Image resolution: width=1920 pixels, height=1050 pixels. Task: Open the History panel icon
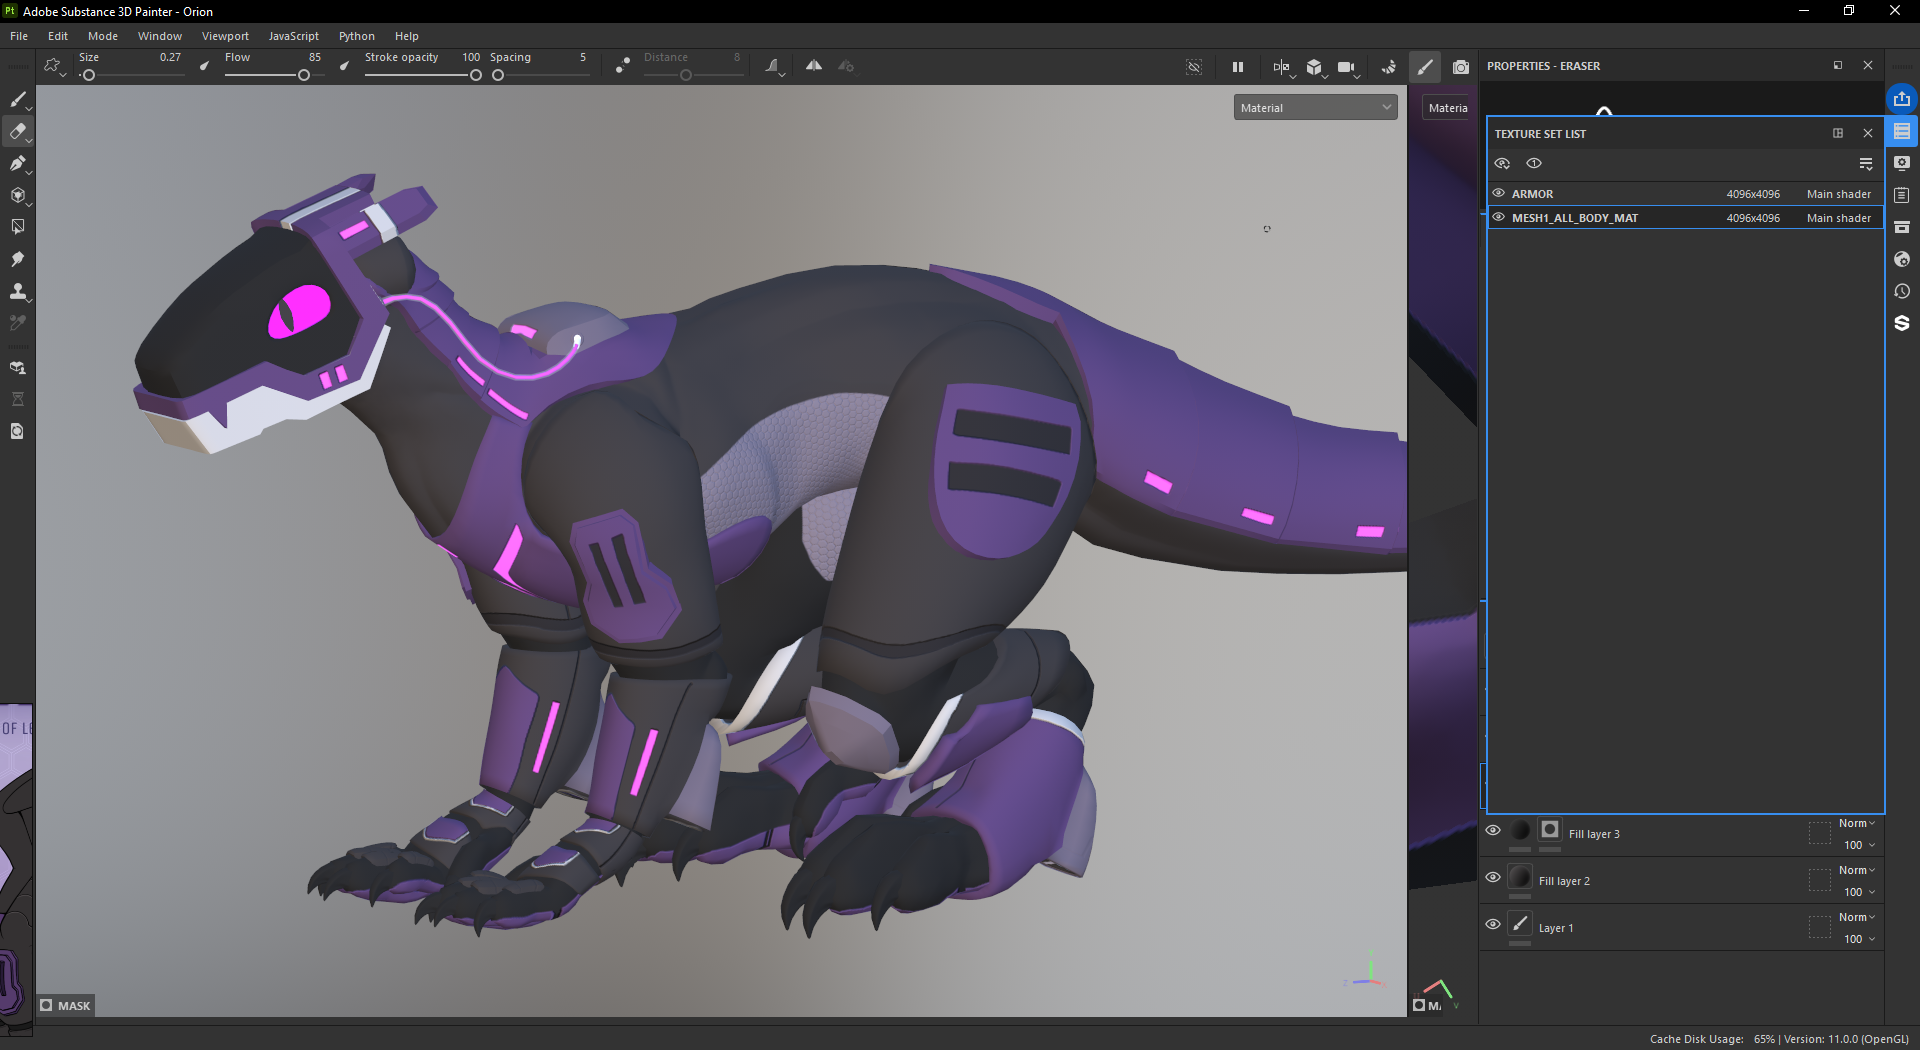point(1902,291)
